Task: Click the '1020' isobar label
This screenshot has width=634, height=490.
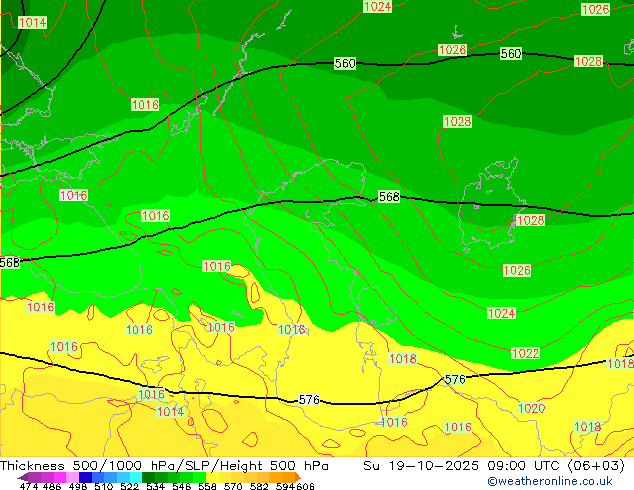Action: point(532,408)
